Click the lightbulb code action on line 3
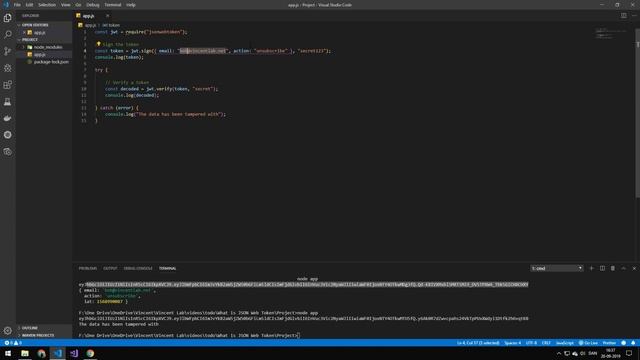The height and width of the screenshot is (360, 640). [x=98, y=44]
